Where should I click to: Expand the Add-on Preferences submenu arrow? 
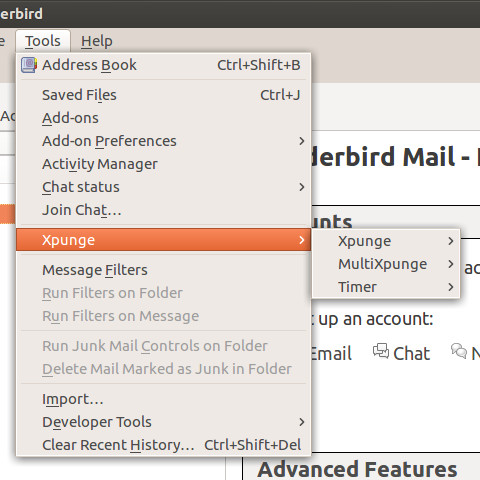coord(302,141)
